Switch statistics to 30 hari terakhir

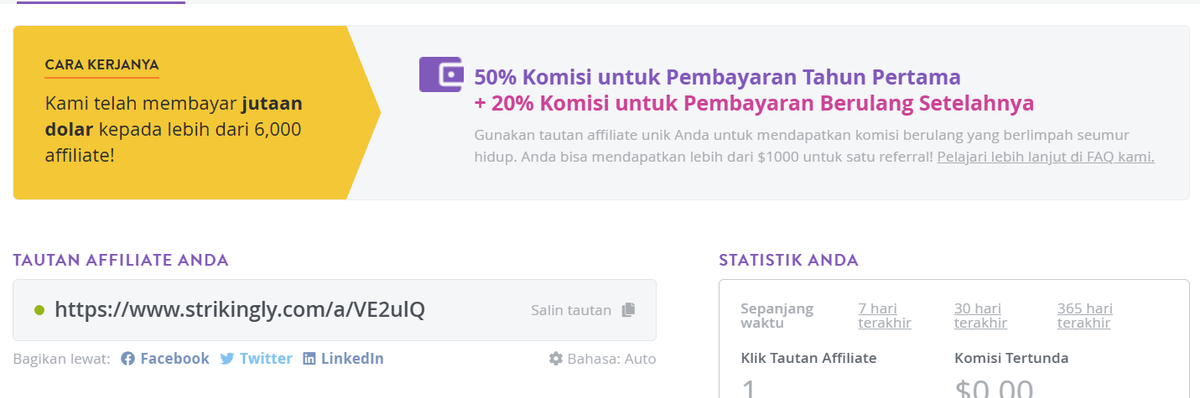tap(980, 315)
